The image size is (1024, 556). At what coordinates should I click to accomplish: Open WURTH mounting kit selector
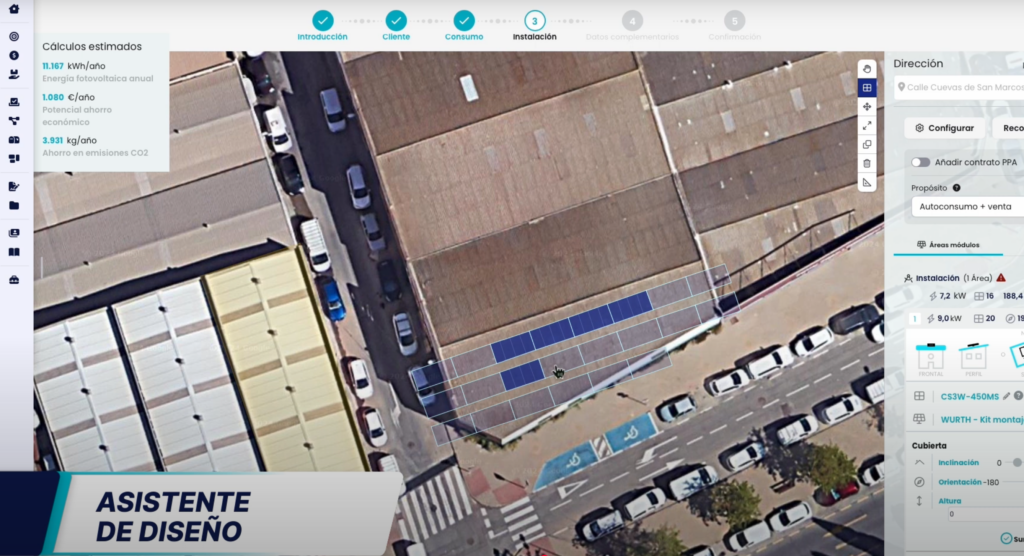click(x=981, y=420)
